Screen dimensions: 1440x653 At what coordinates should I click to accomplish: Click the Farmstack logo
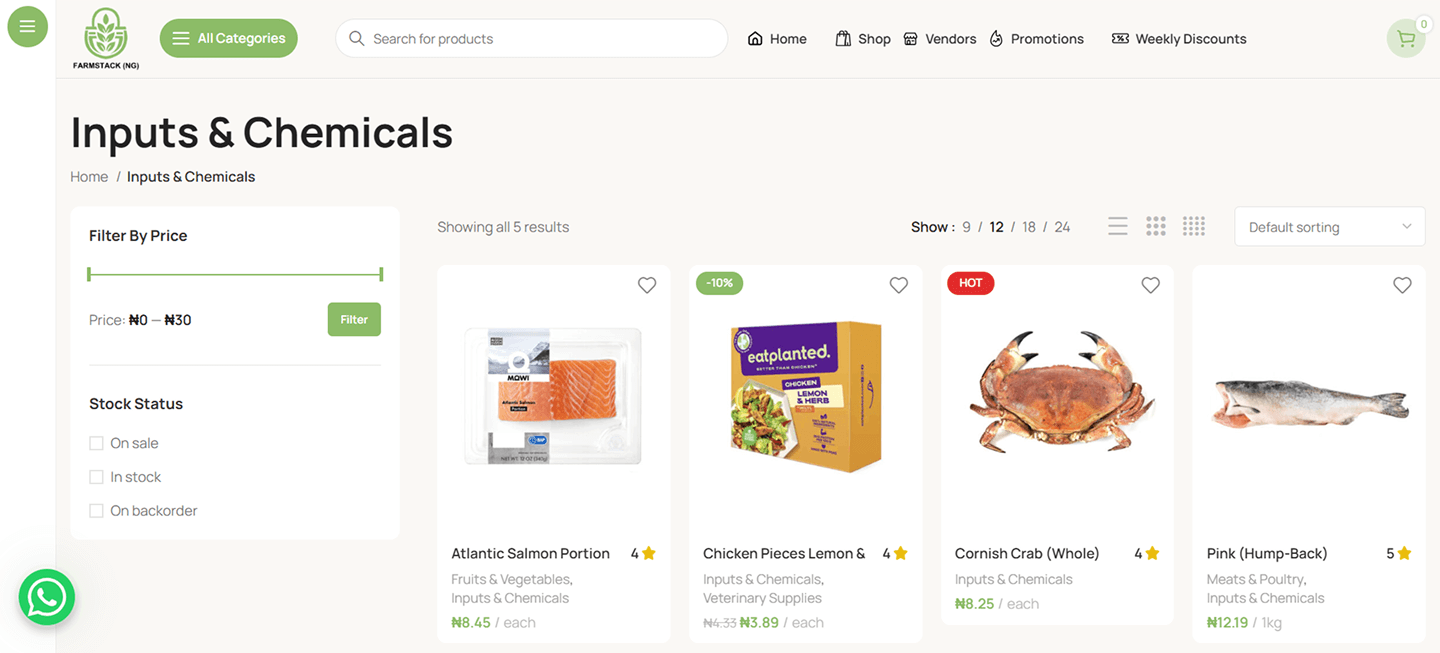pyautogui.click(x=105, y=39)
